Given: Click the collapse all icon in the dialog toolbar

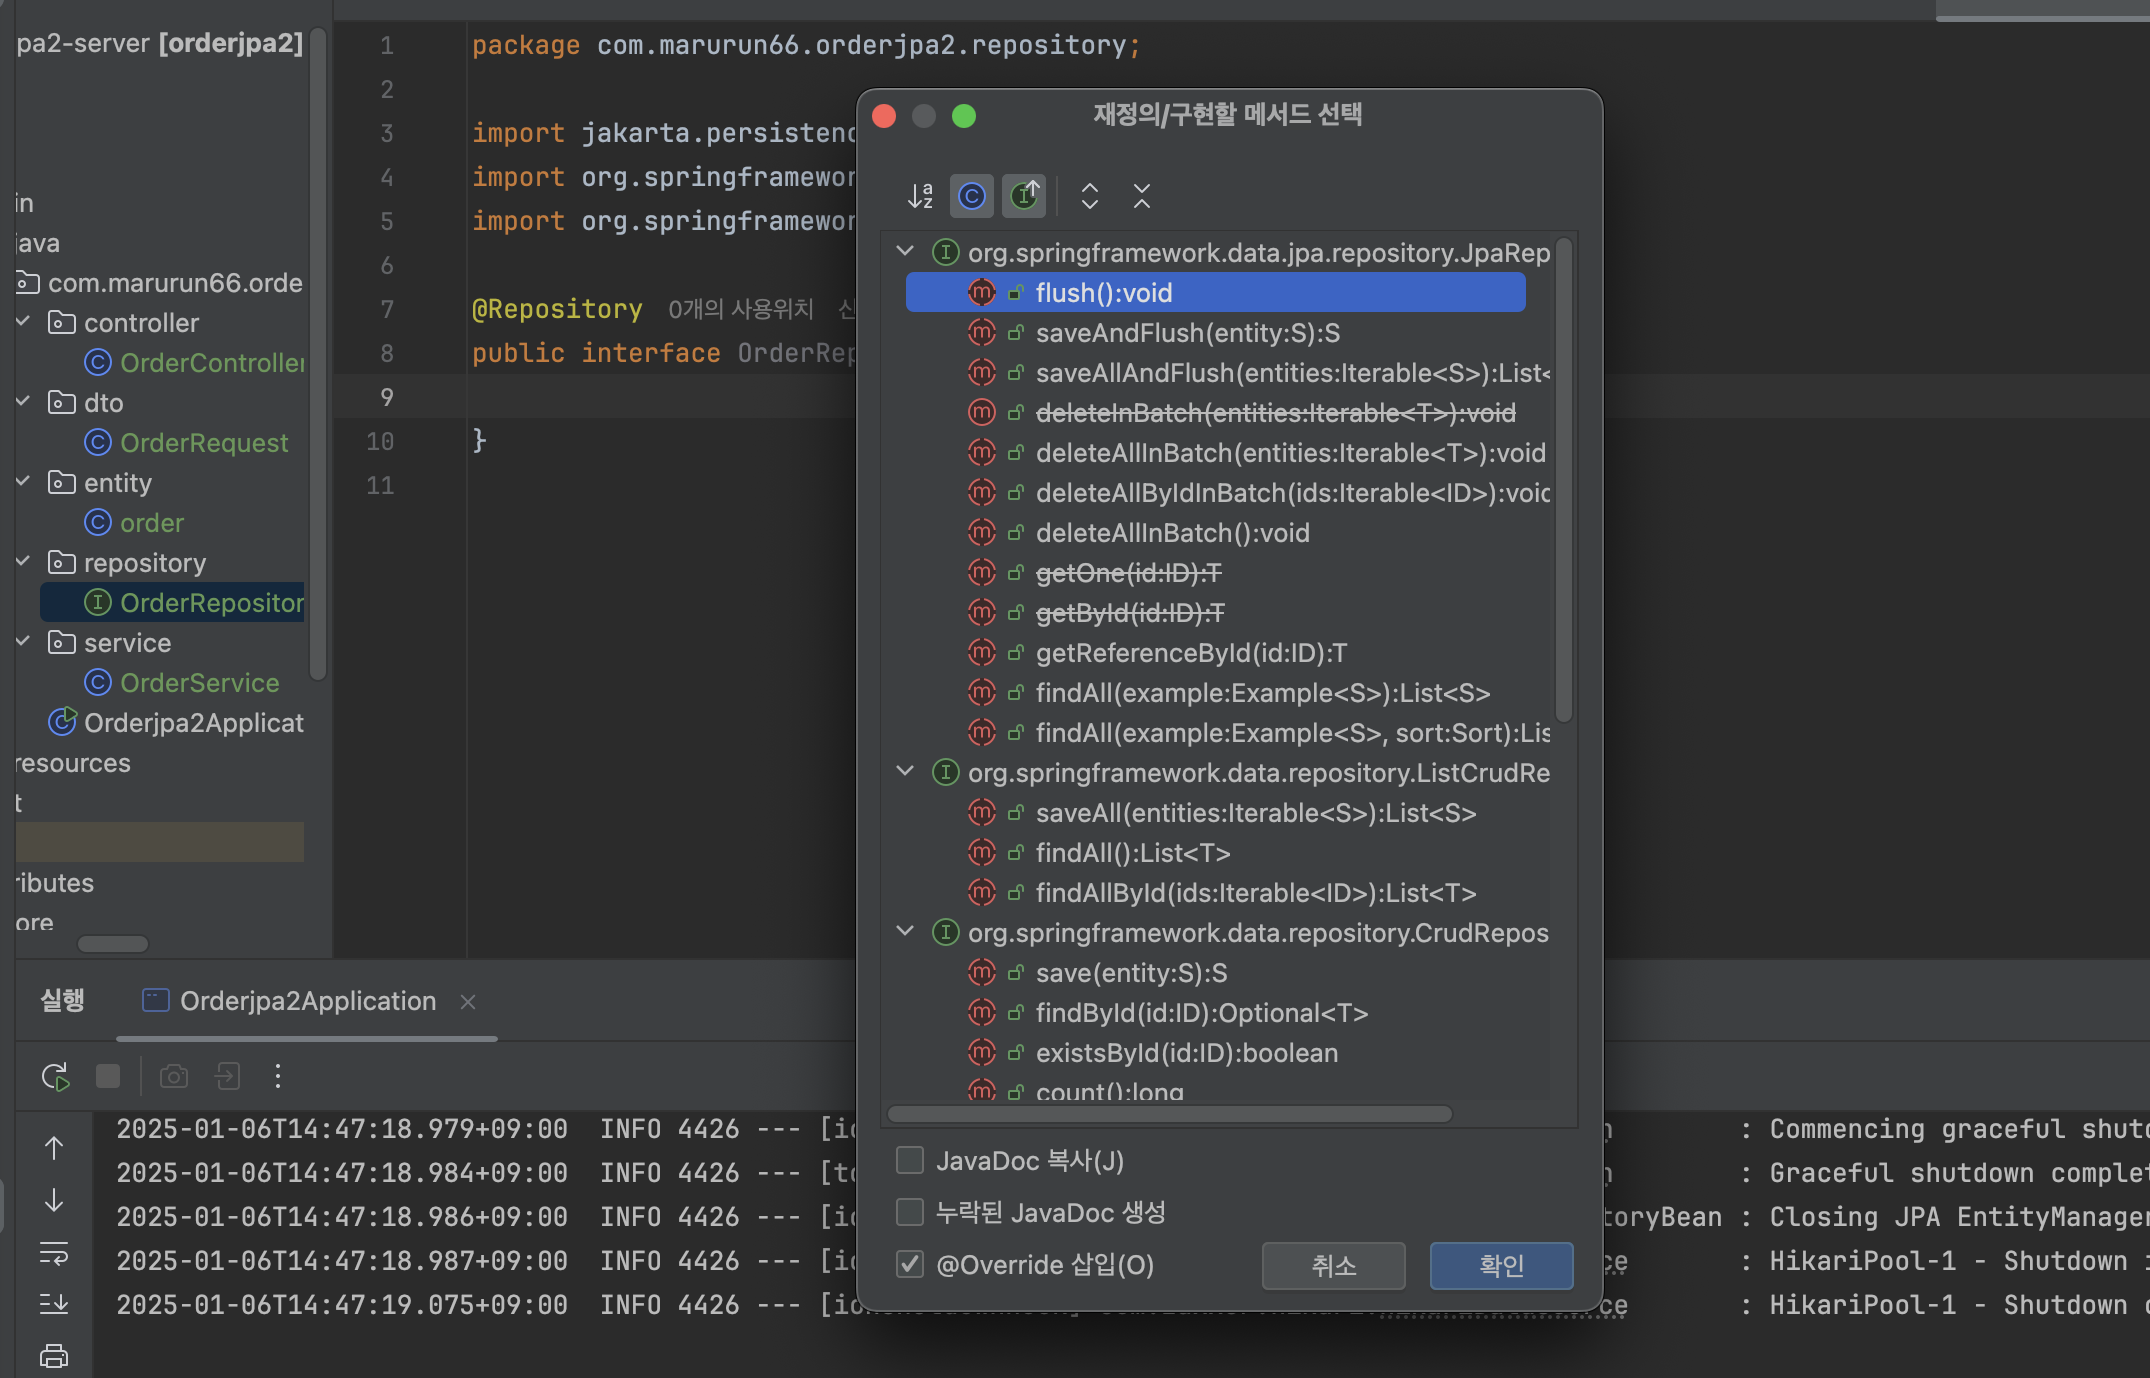Looking at the screenshot, I should click(1142, 196).
